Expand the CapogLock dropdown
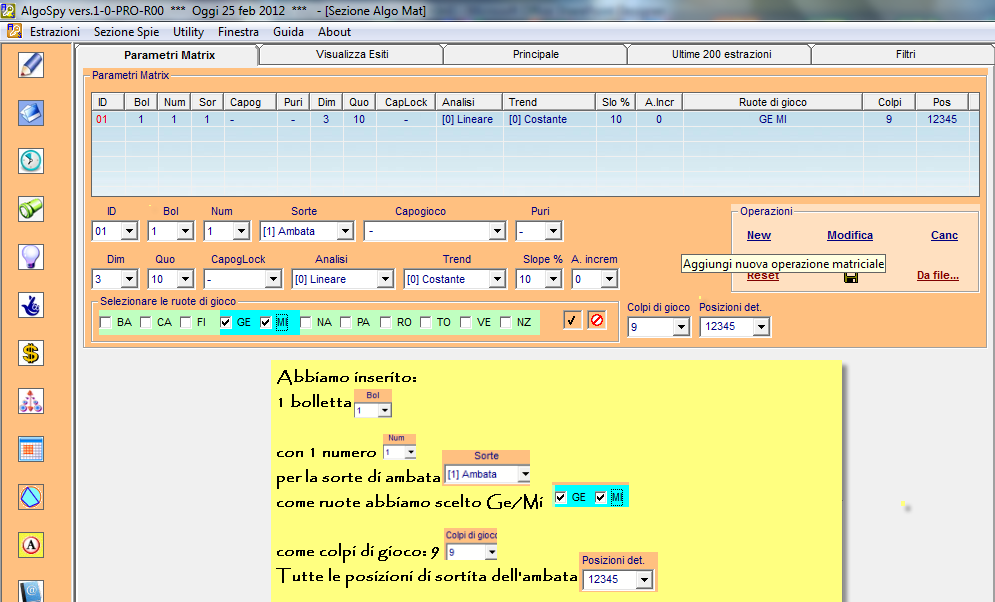Screen dimensions: 995x602 coord(273,279)
